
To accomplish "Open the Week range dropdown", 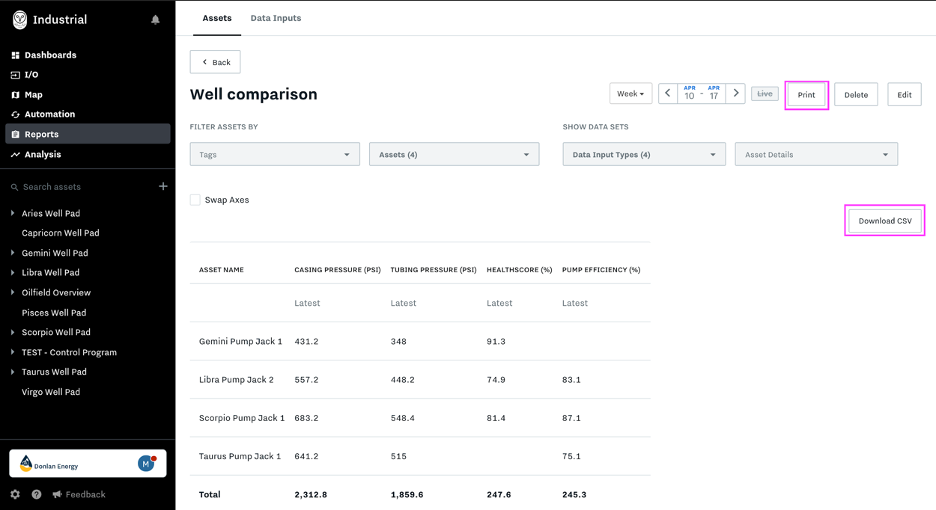I will 630,94.
